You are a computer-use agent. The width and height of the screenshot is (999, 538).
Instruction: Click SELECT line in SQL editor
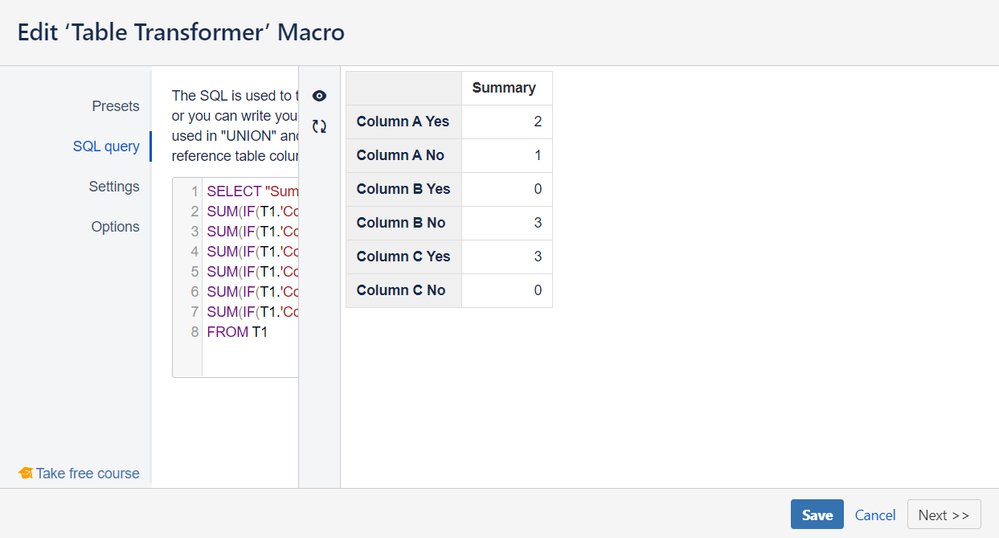(x=250, y=191)
